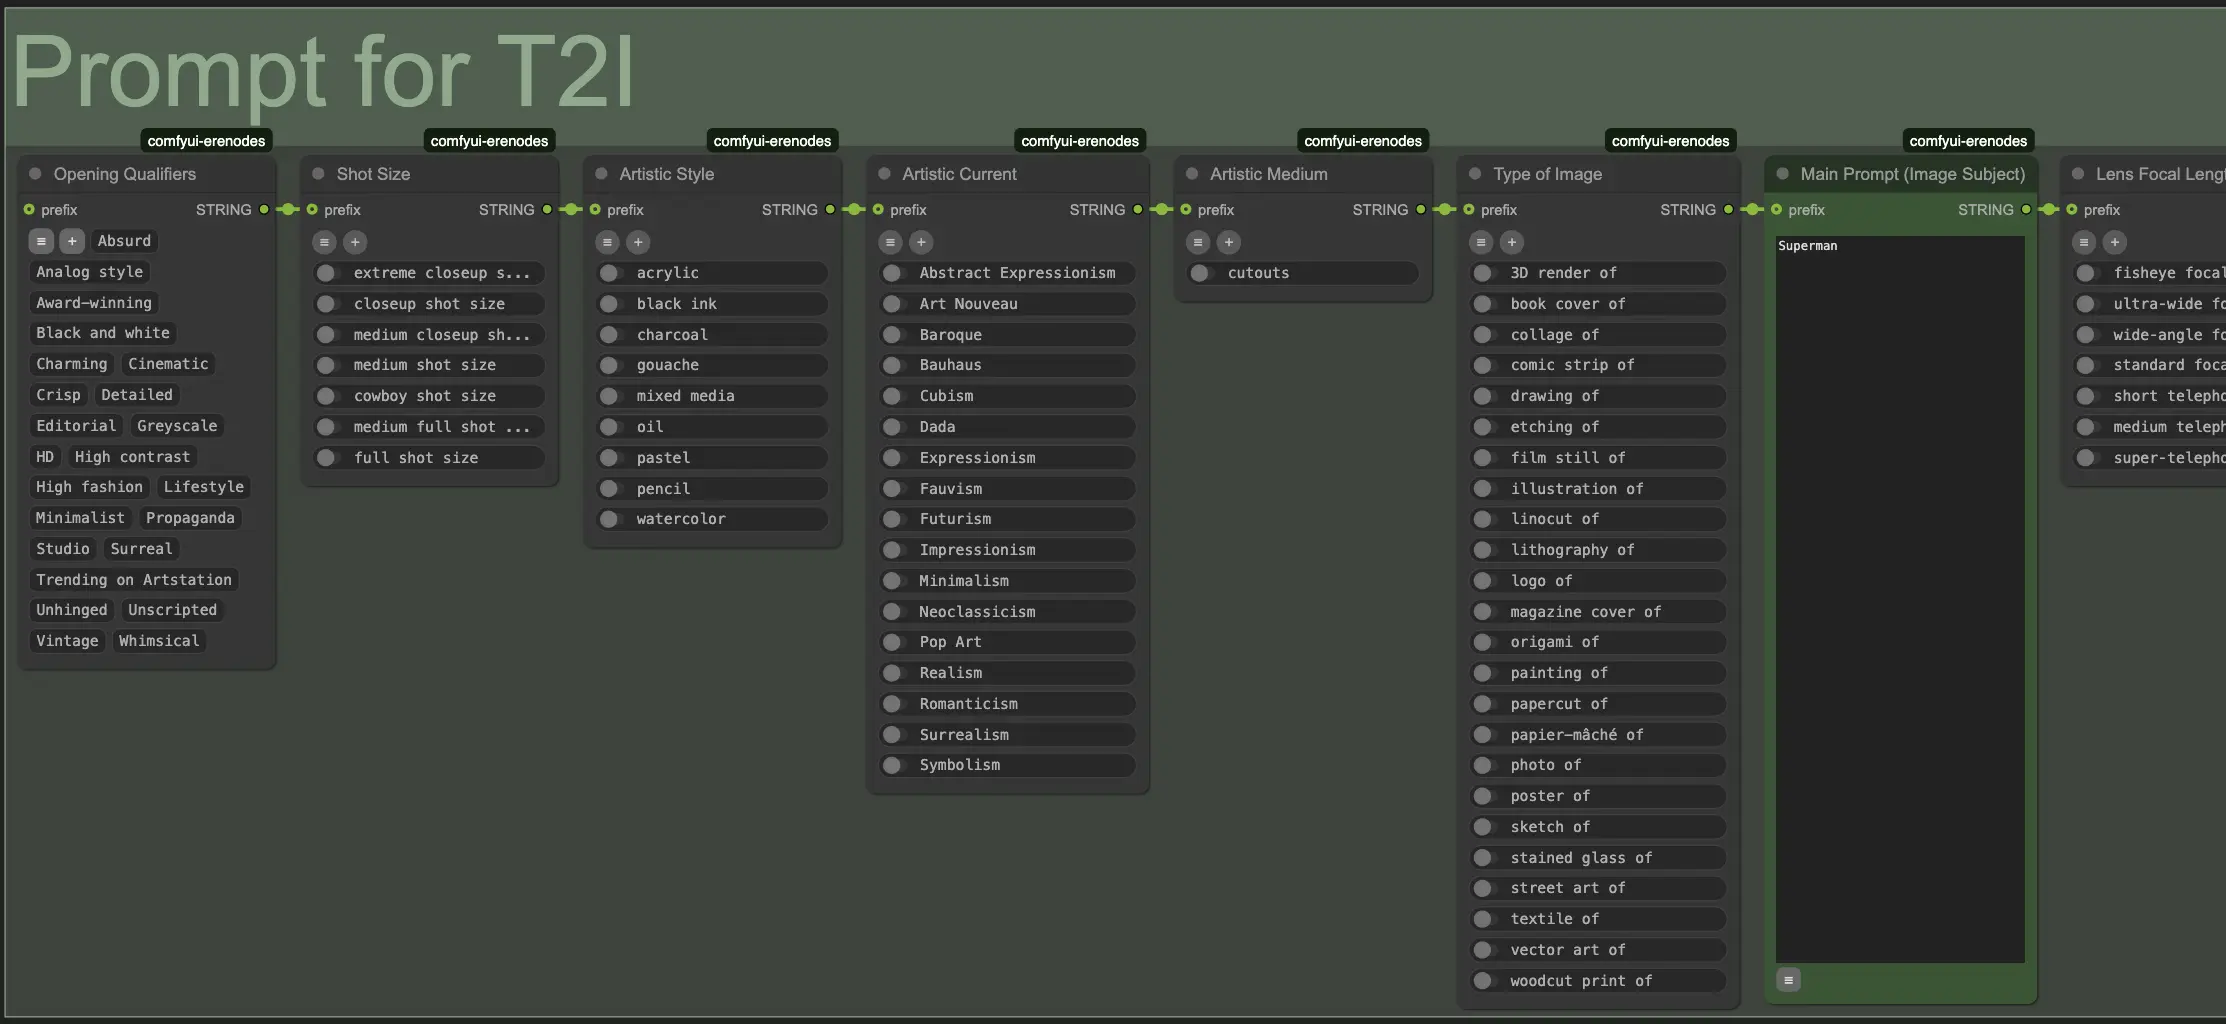This screenshot has width=2226, height=1024.
Task: Enable the Cubism artistic current option
Action: click(893, 396)
